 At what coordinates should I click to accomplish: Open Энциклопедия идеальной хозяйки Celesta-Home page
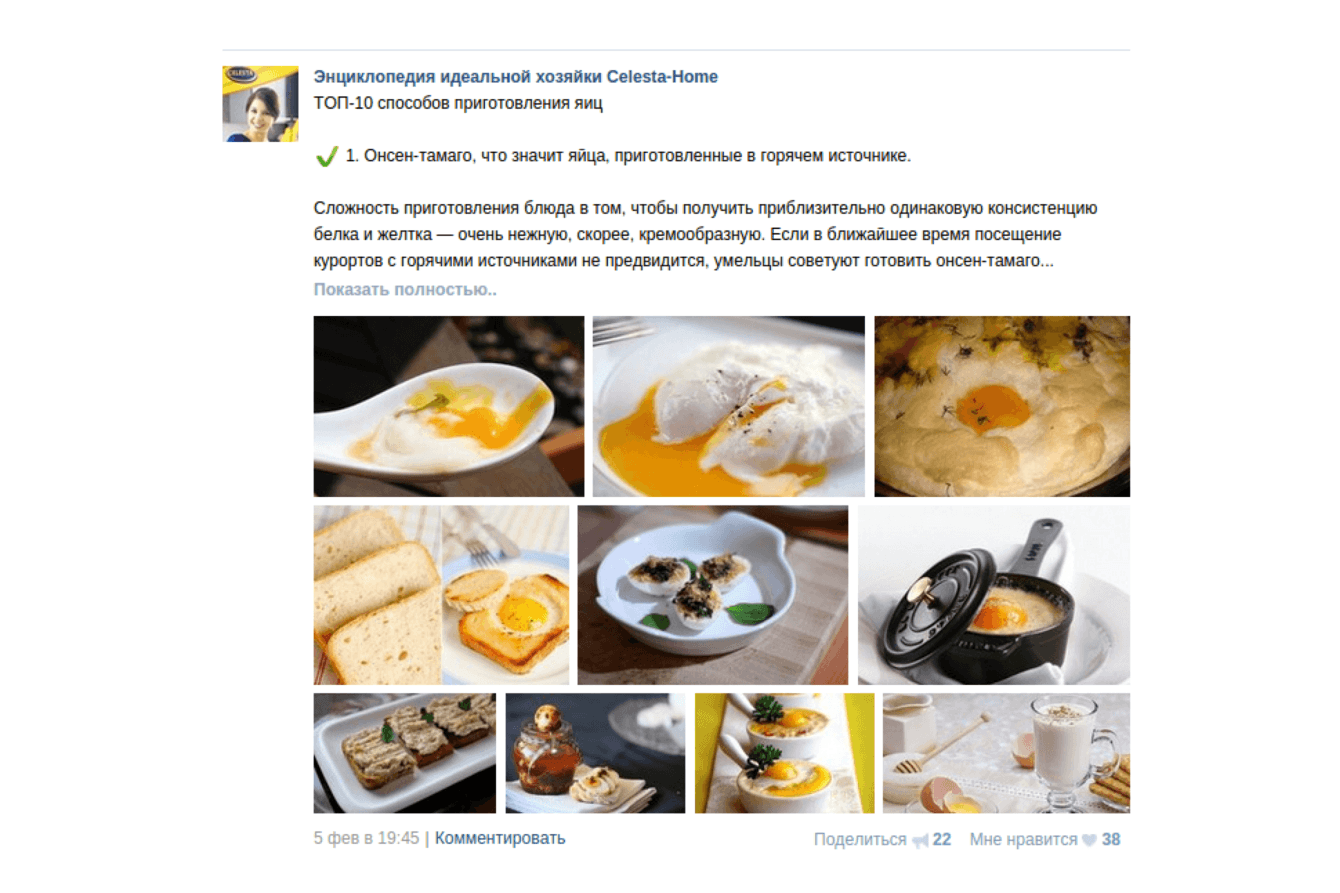[x=516, y=77]
